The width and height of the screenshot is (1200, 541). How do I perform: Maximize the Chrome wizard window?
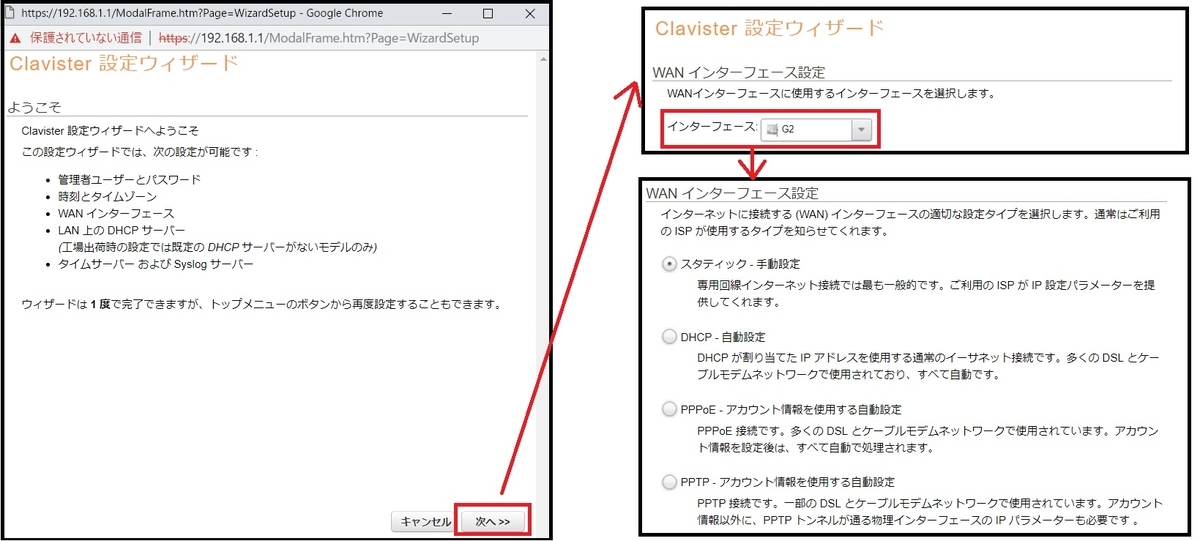(487, 14)
